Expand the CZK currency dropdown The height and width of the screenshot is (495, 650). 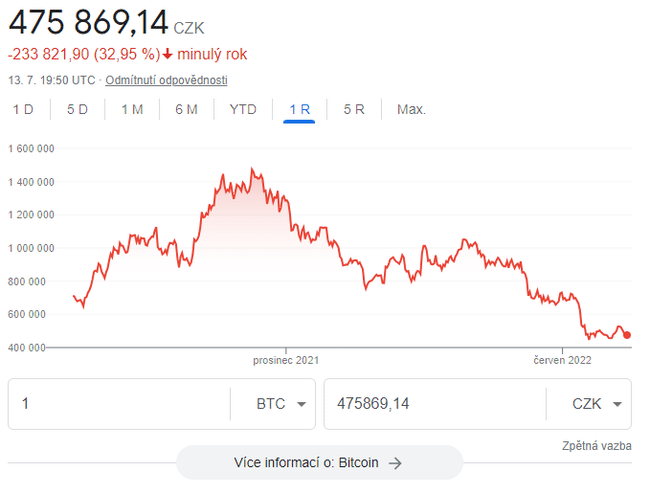point(588,404)
